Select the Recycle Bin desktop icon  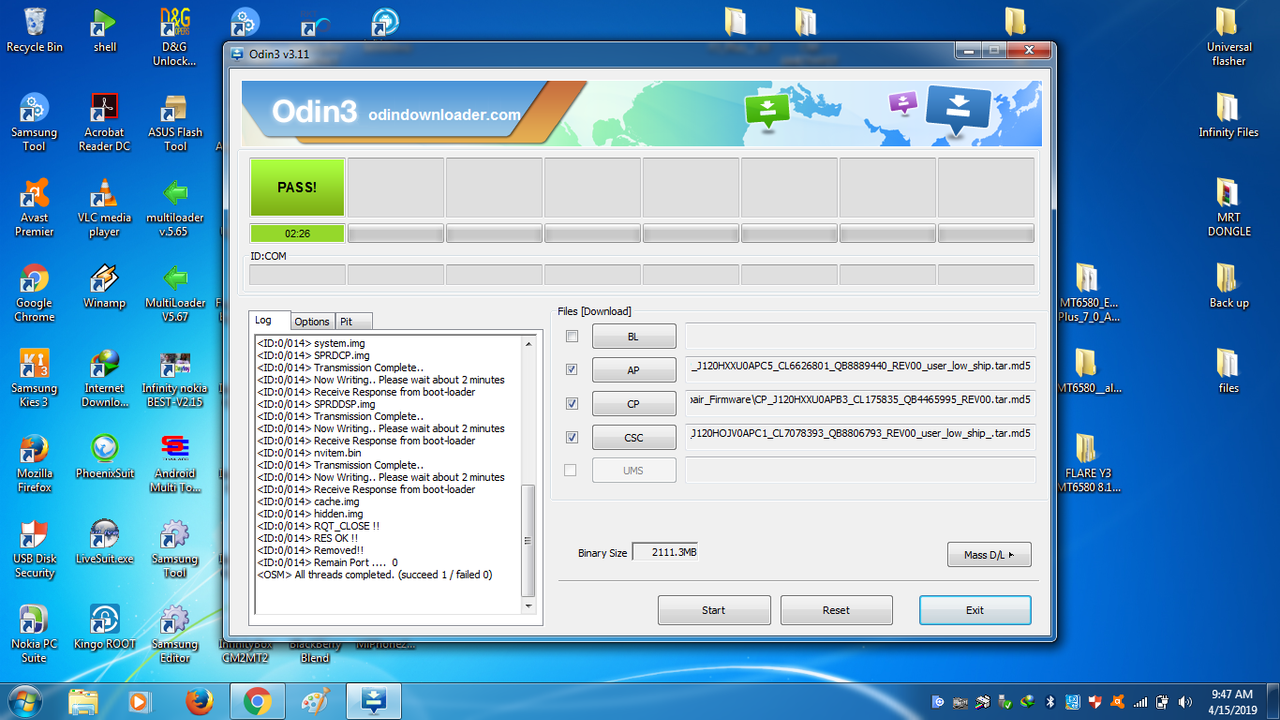34,30
